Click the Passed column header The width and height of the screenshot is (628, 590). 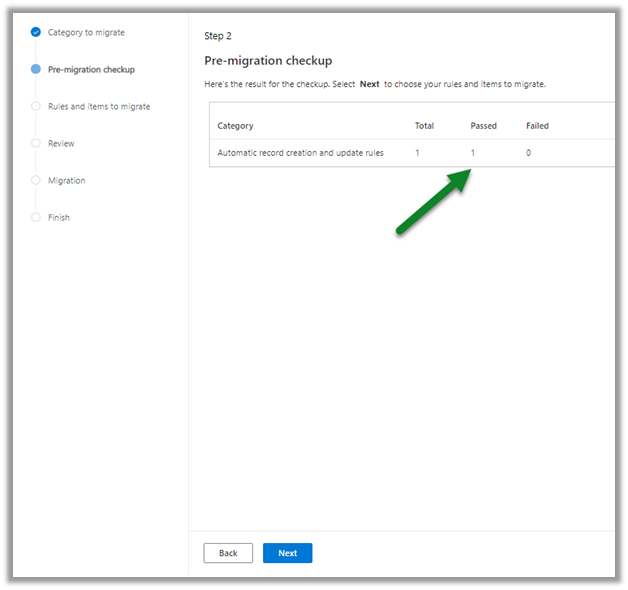coord(483,126)
